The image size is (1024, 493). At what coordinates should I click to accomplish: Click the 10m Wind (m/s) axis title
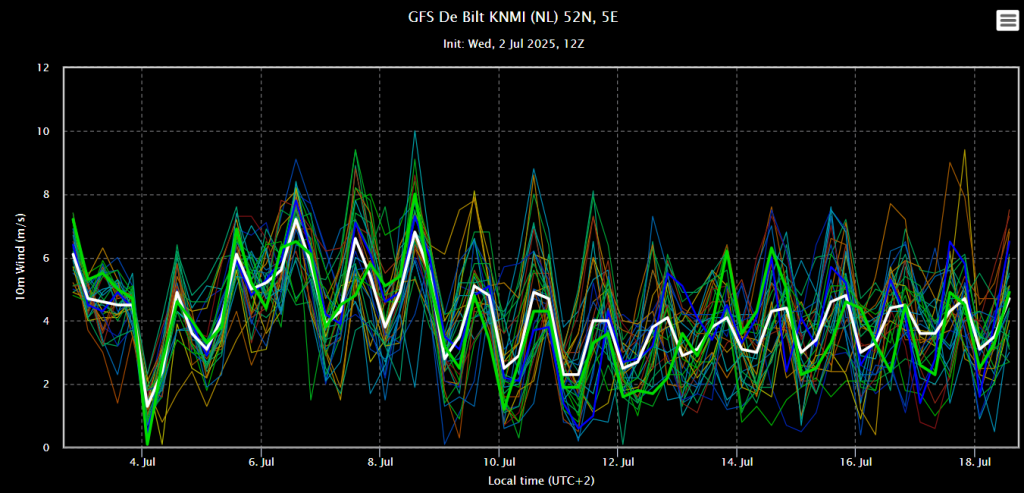20,257
